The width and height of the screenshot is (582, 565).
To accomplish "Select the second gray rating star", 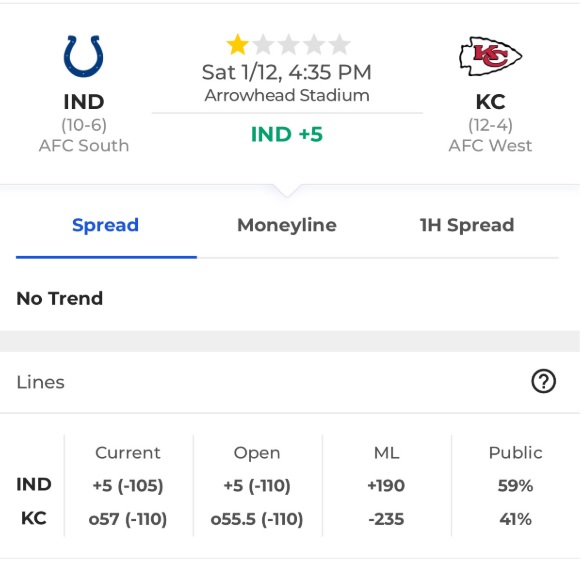I will click(x=263, y=44).
